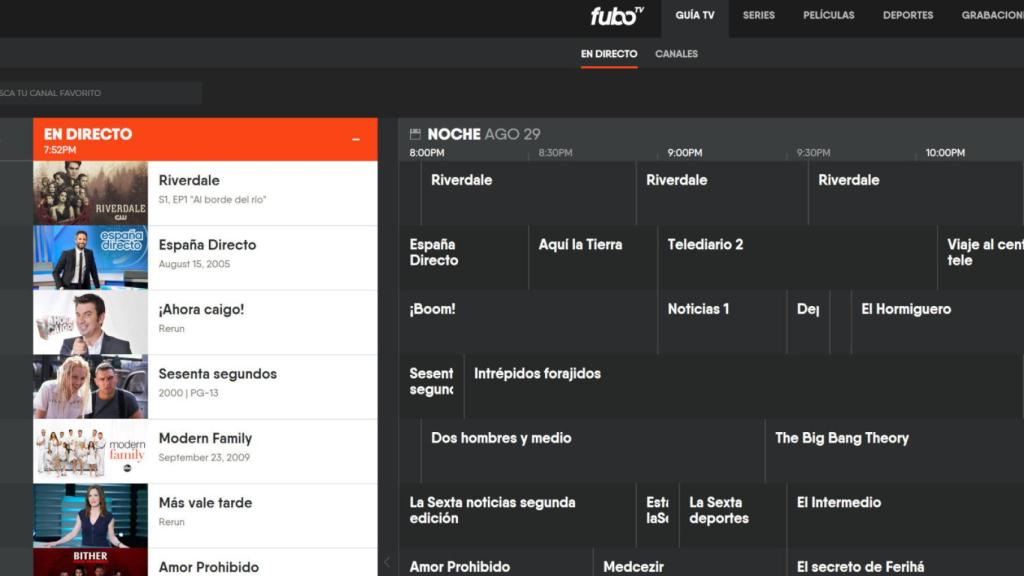Select the EN DIRECTO subtab
1024x576 pixels.
pos(609,53)
